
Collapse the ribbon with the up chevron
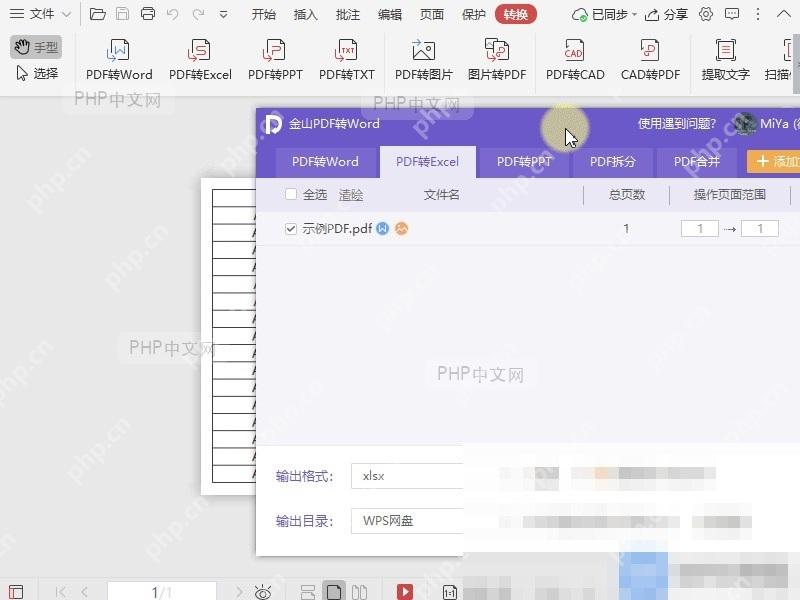click(x=784, y=14)
